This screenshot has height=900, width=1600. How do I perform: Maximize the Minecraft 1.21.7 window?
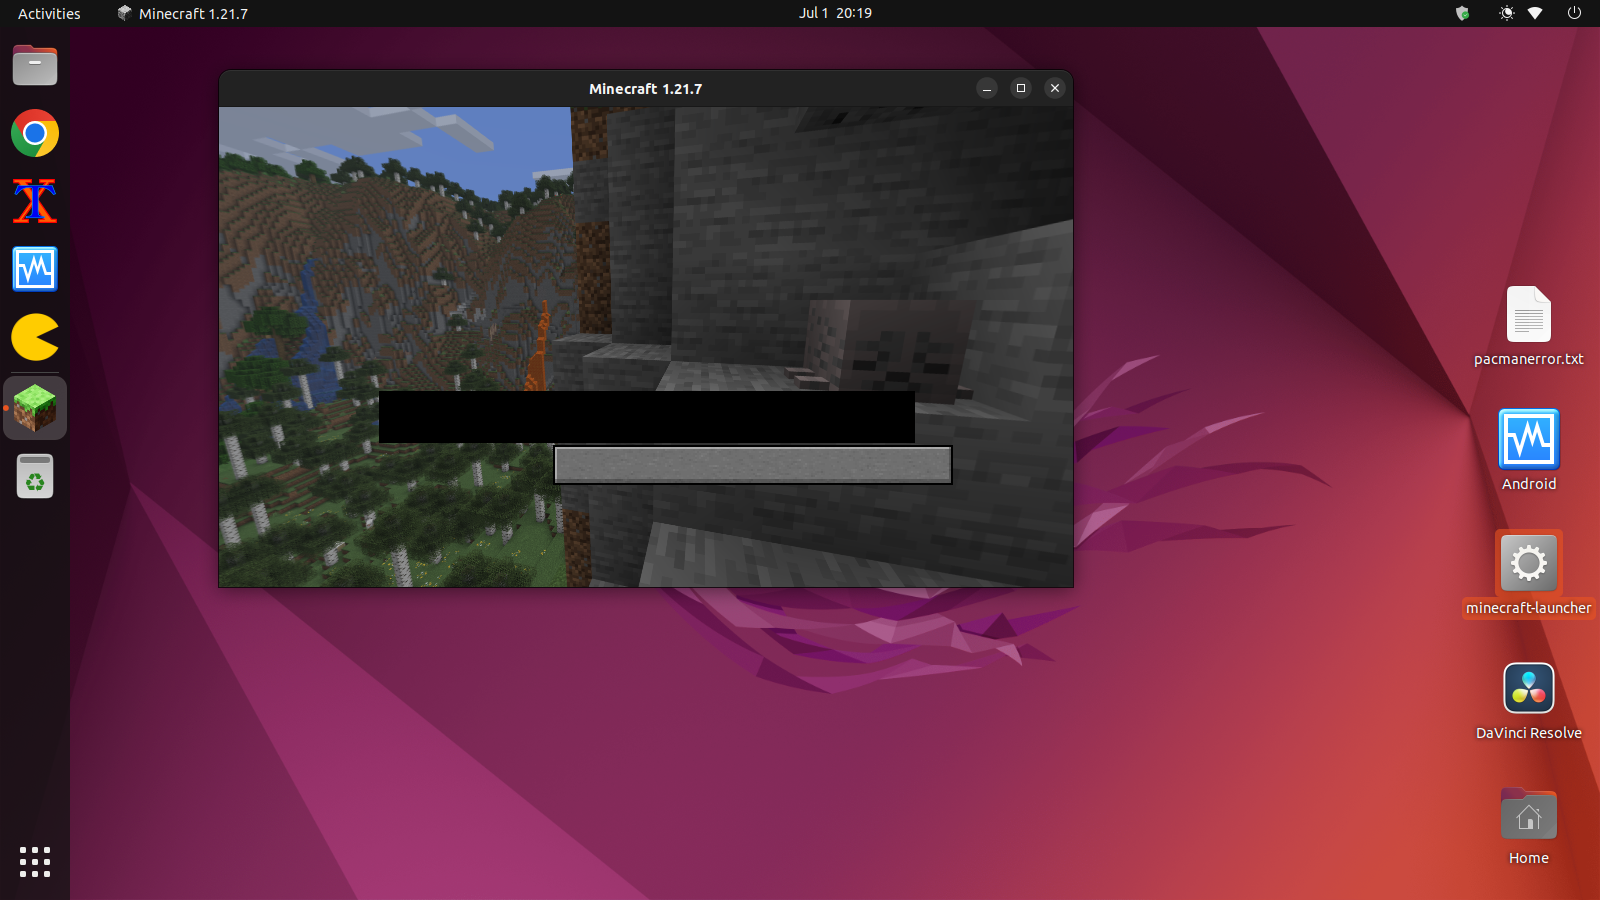1021,88
